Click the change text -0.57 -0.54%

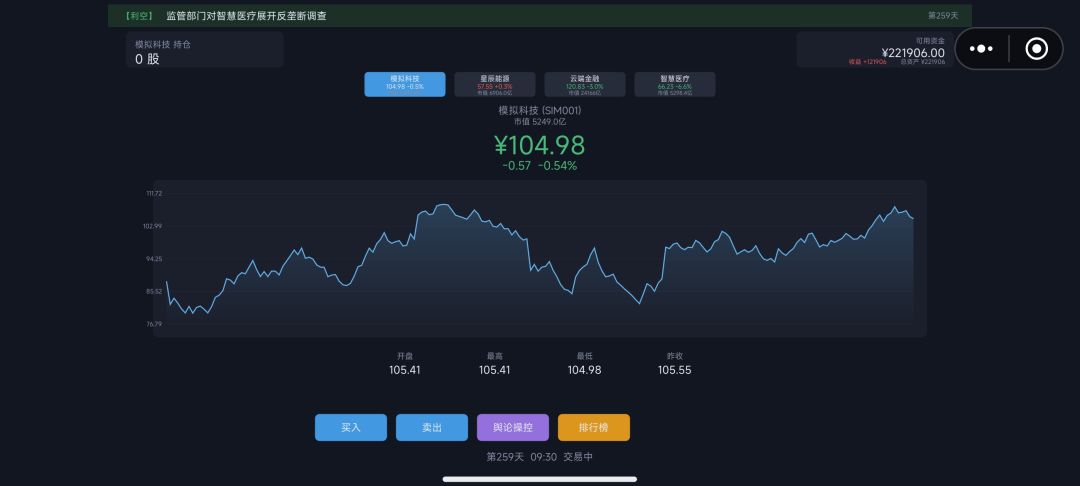click(539, 166)
